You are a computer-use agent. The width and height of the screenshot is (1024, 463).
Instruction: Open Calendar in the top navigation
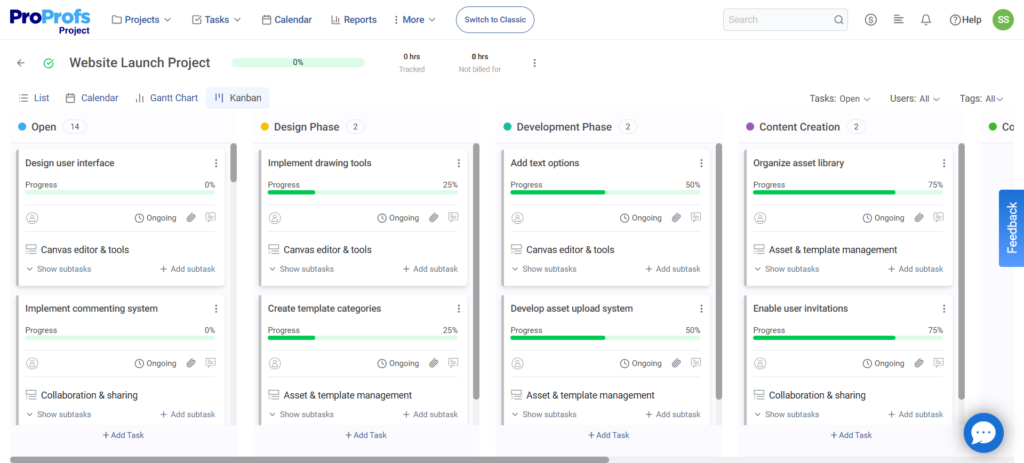coord(287,20)
